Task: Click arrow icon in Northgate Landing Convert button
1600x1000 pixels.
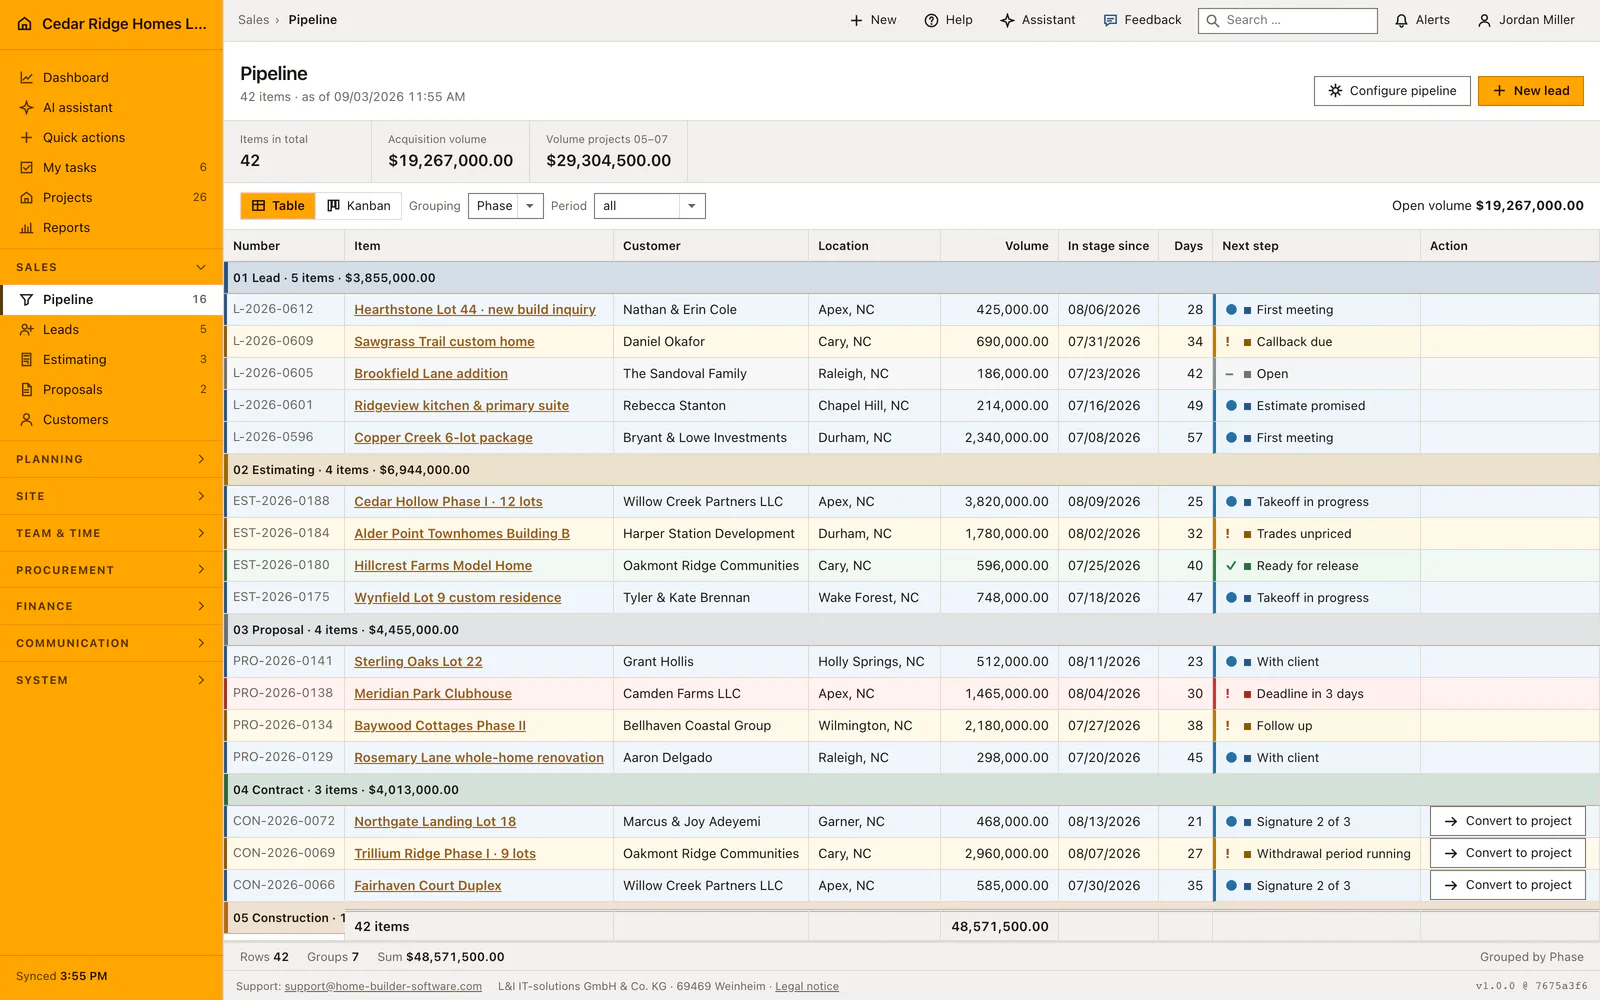Action: click(1451, 821)
